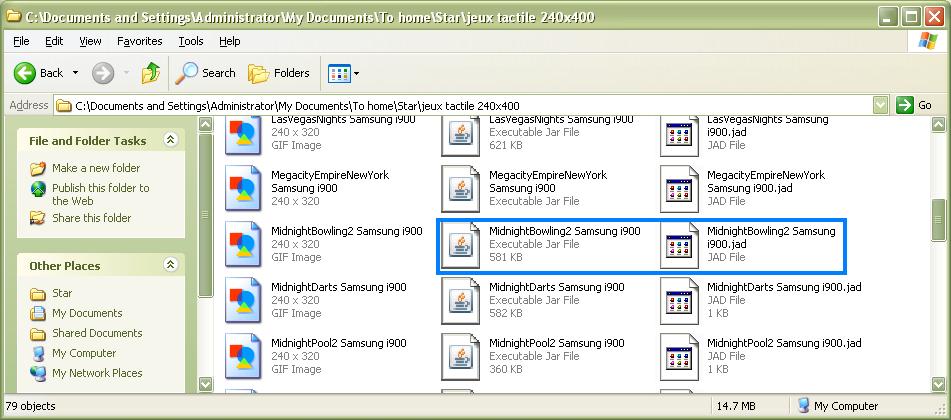Select LasVegasNights GIF image icon
Image resolution: width=951 pixels, height=420 pixels.
click(x=243, y=135)
